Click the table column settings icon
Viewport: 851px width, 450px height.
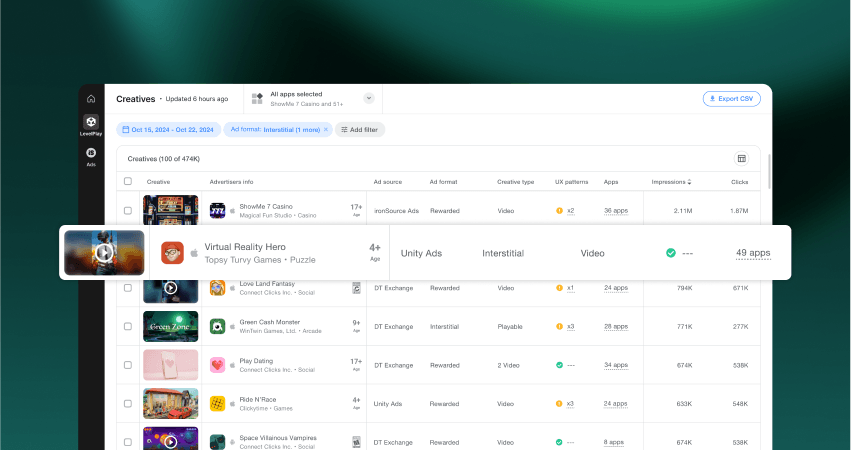[741, 158]
